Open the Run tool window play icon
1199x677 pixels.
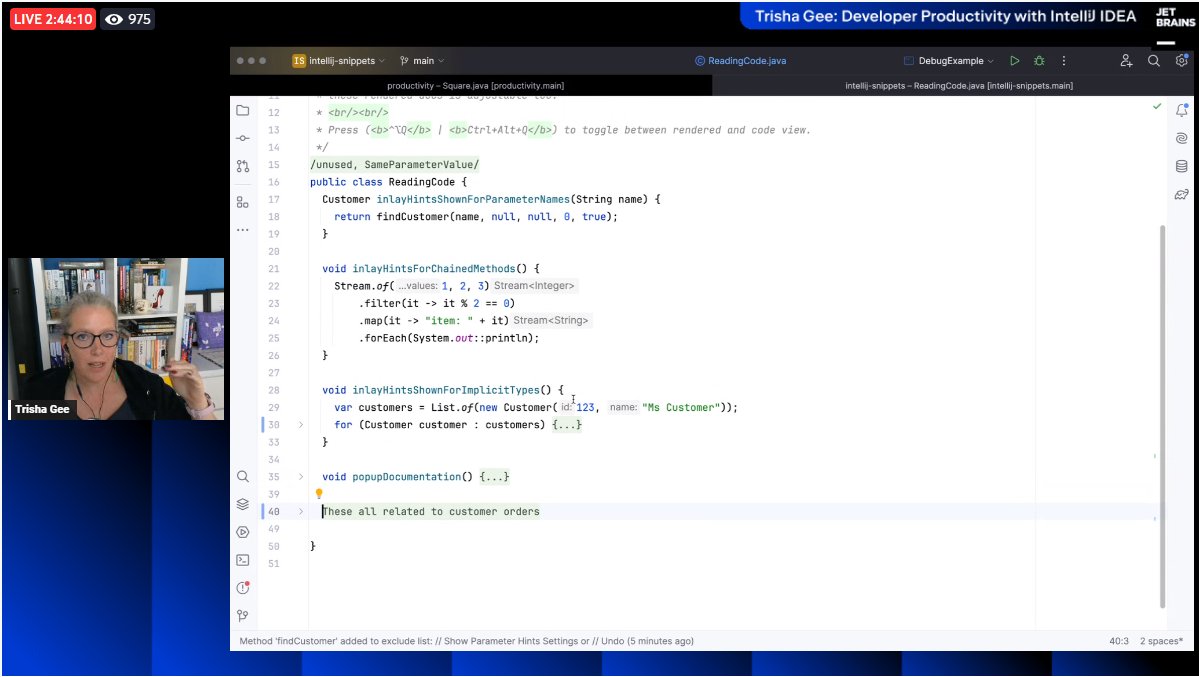click(x=242, y=531)
